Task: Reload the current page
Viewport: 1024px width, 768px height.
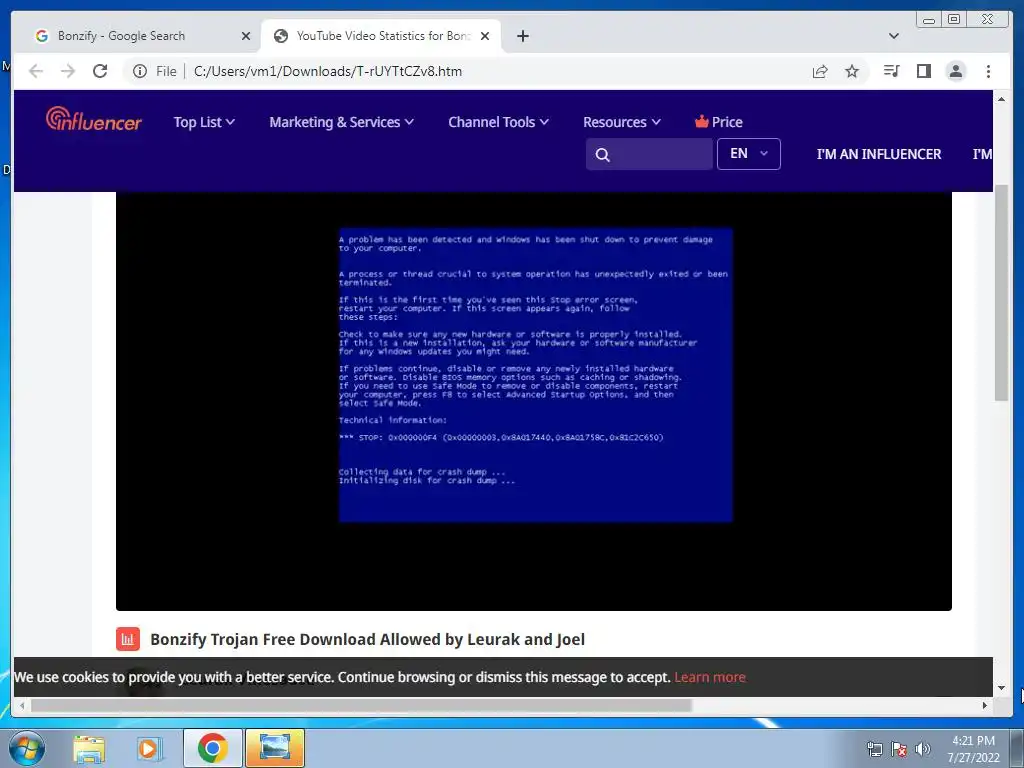Action: tap(100, 71)
